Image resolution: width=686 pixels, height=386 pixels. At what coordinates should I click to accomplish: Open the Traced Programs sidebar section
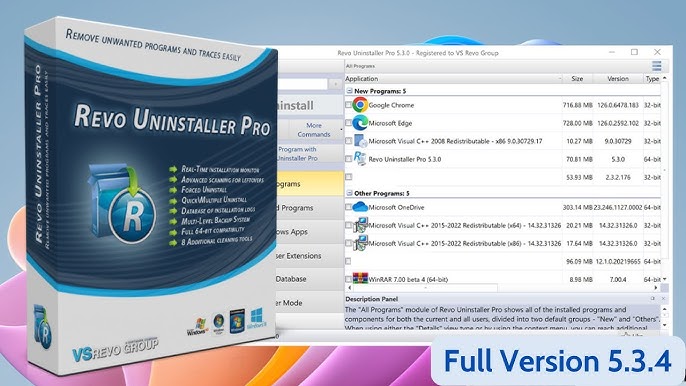pos(310,207)
